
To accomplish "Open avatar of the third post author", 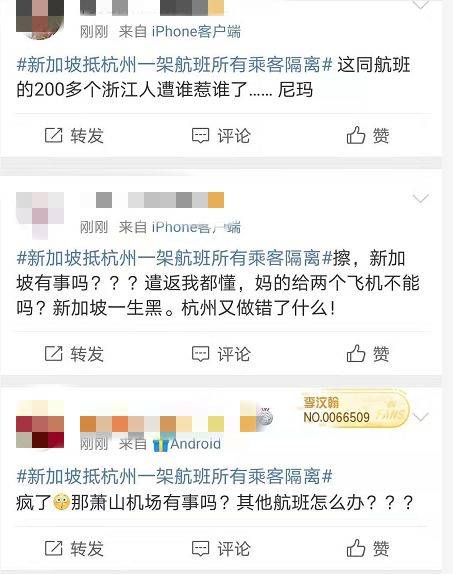I will (x=40, y=424).
